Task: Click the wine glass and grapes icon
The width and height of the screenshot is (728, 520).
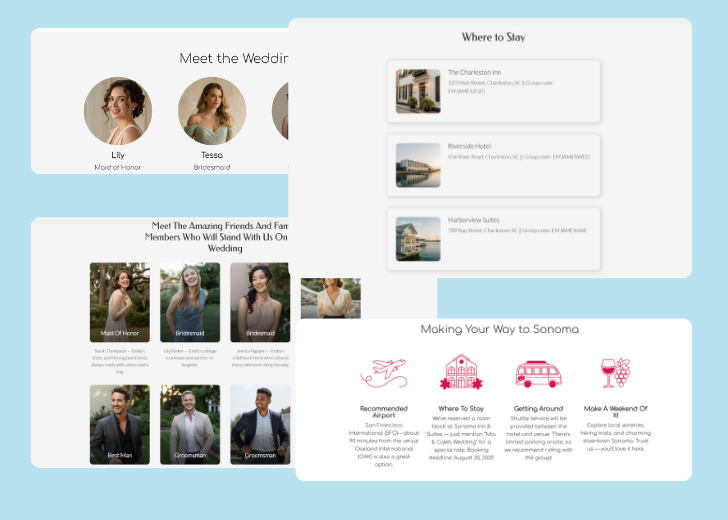Action: coord(616,372)
